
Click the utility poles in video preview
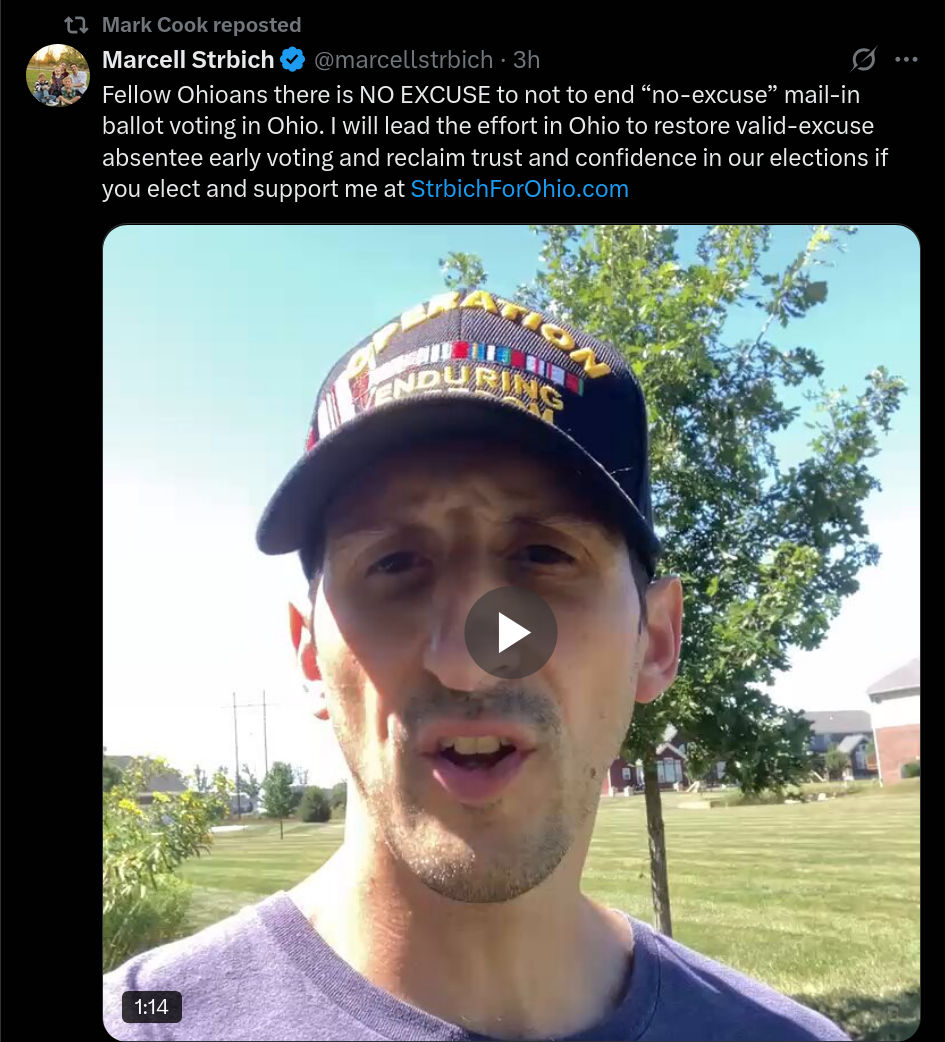click(250, 751)
